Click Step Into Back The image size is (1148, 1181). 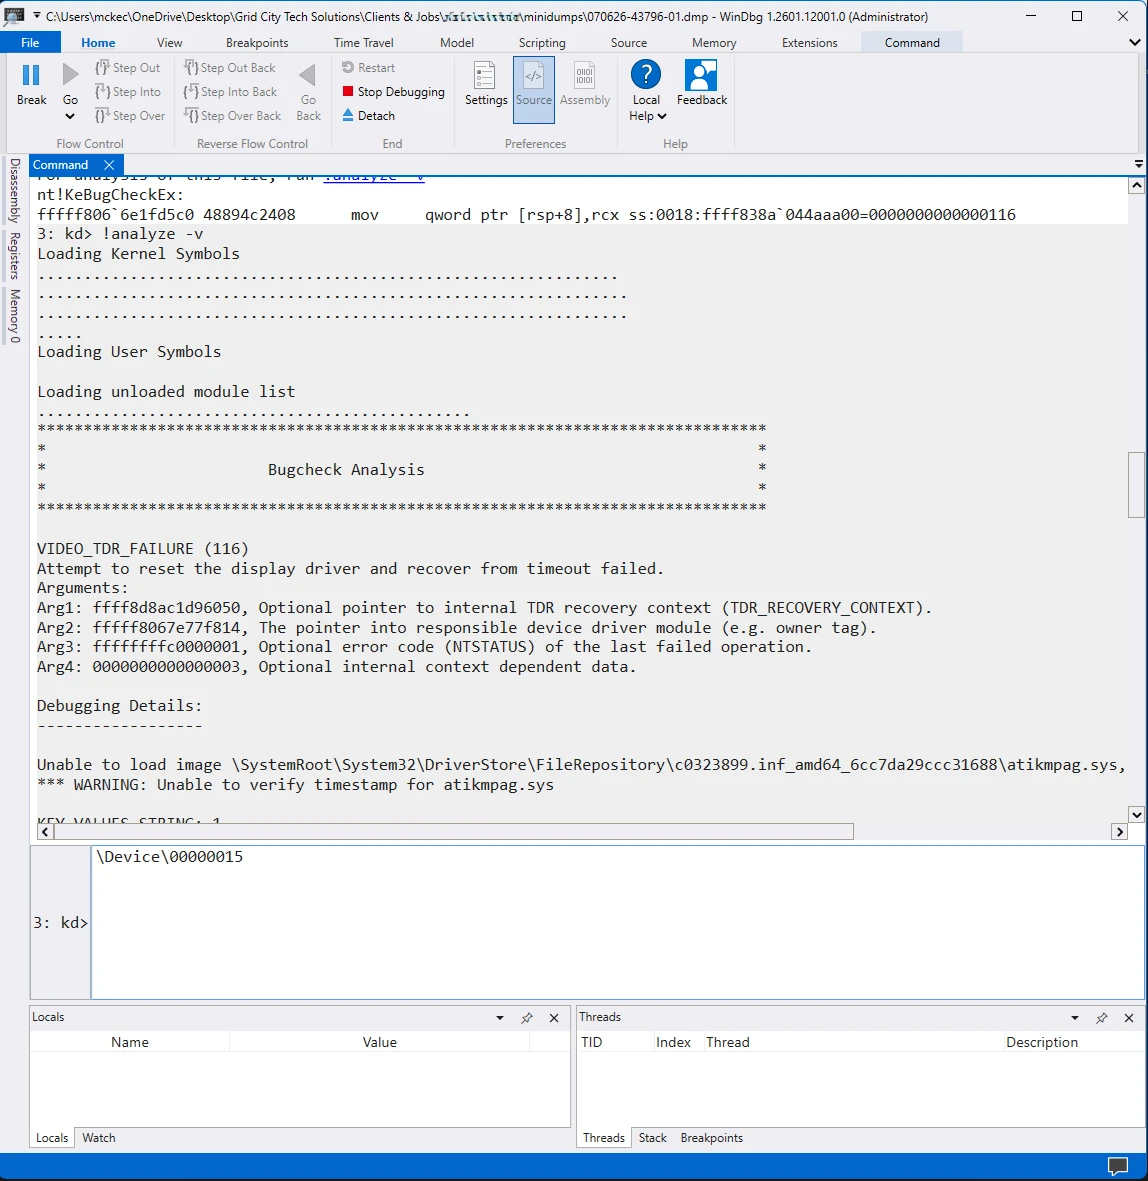(231, 92)
